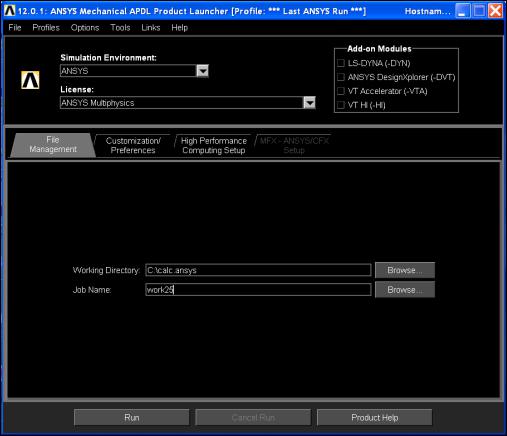This screenshot has width=507, height=436.
Task: Click the Hostname text in title bar
Action: tap(427, 11)
